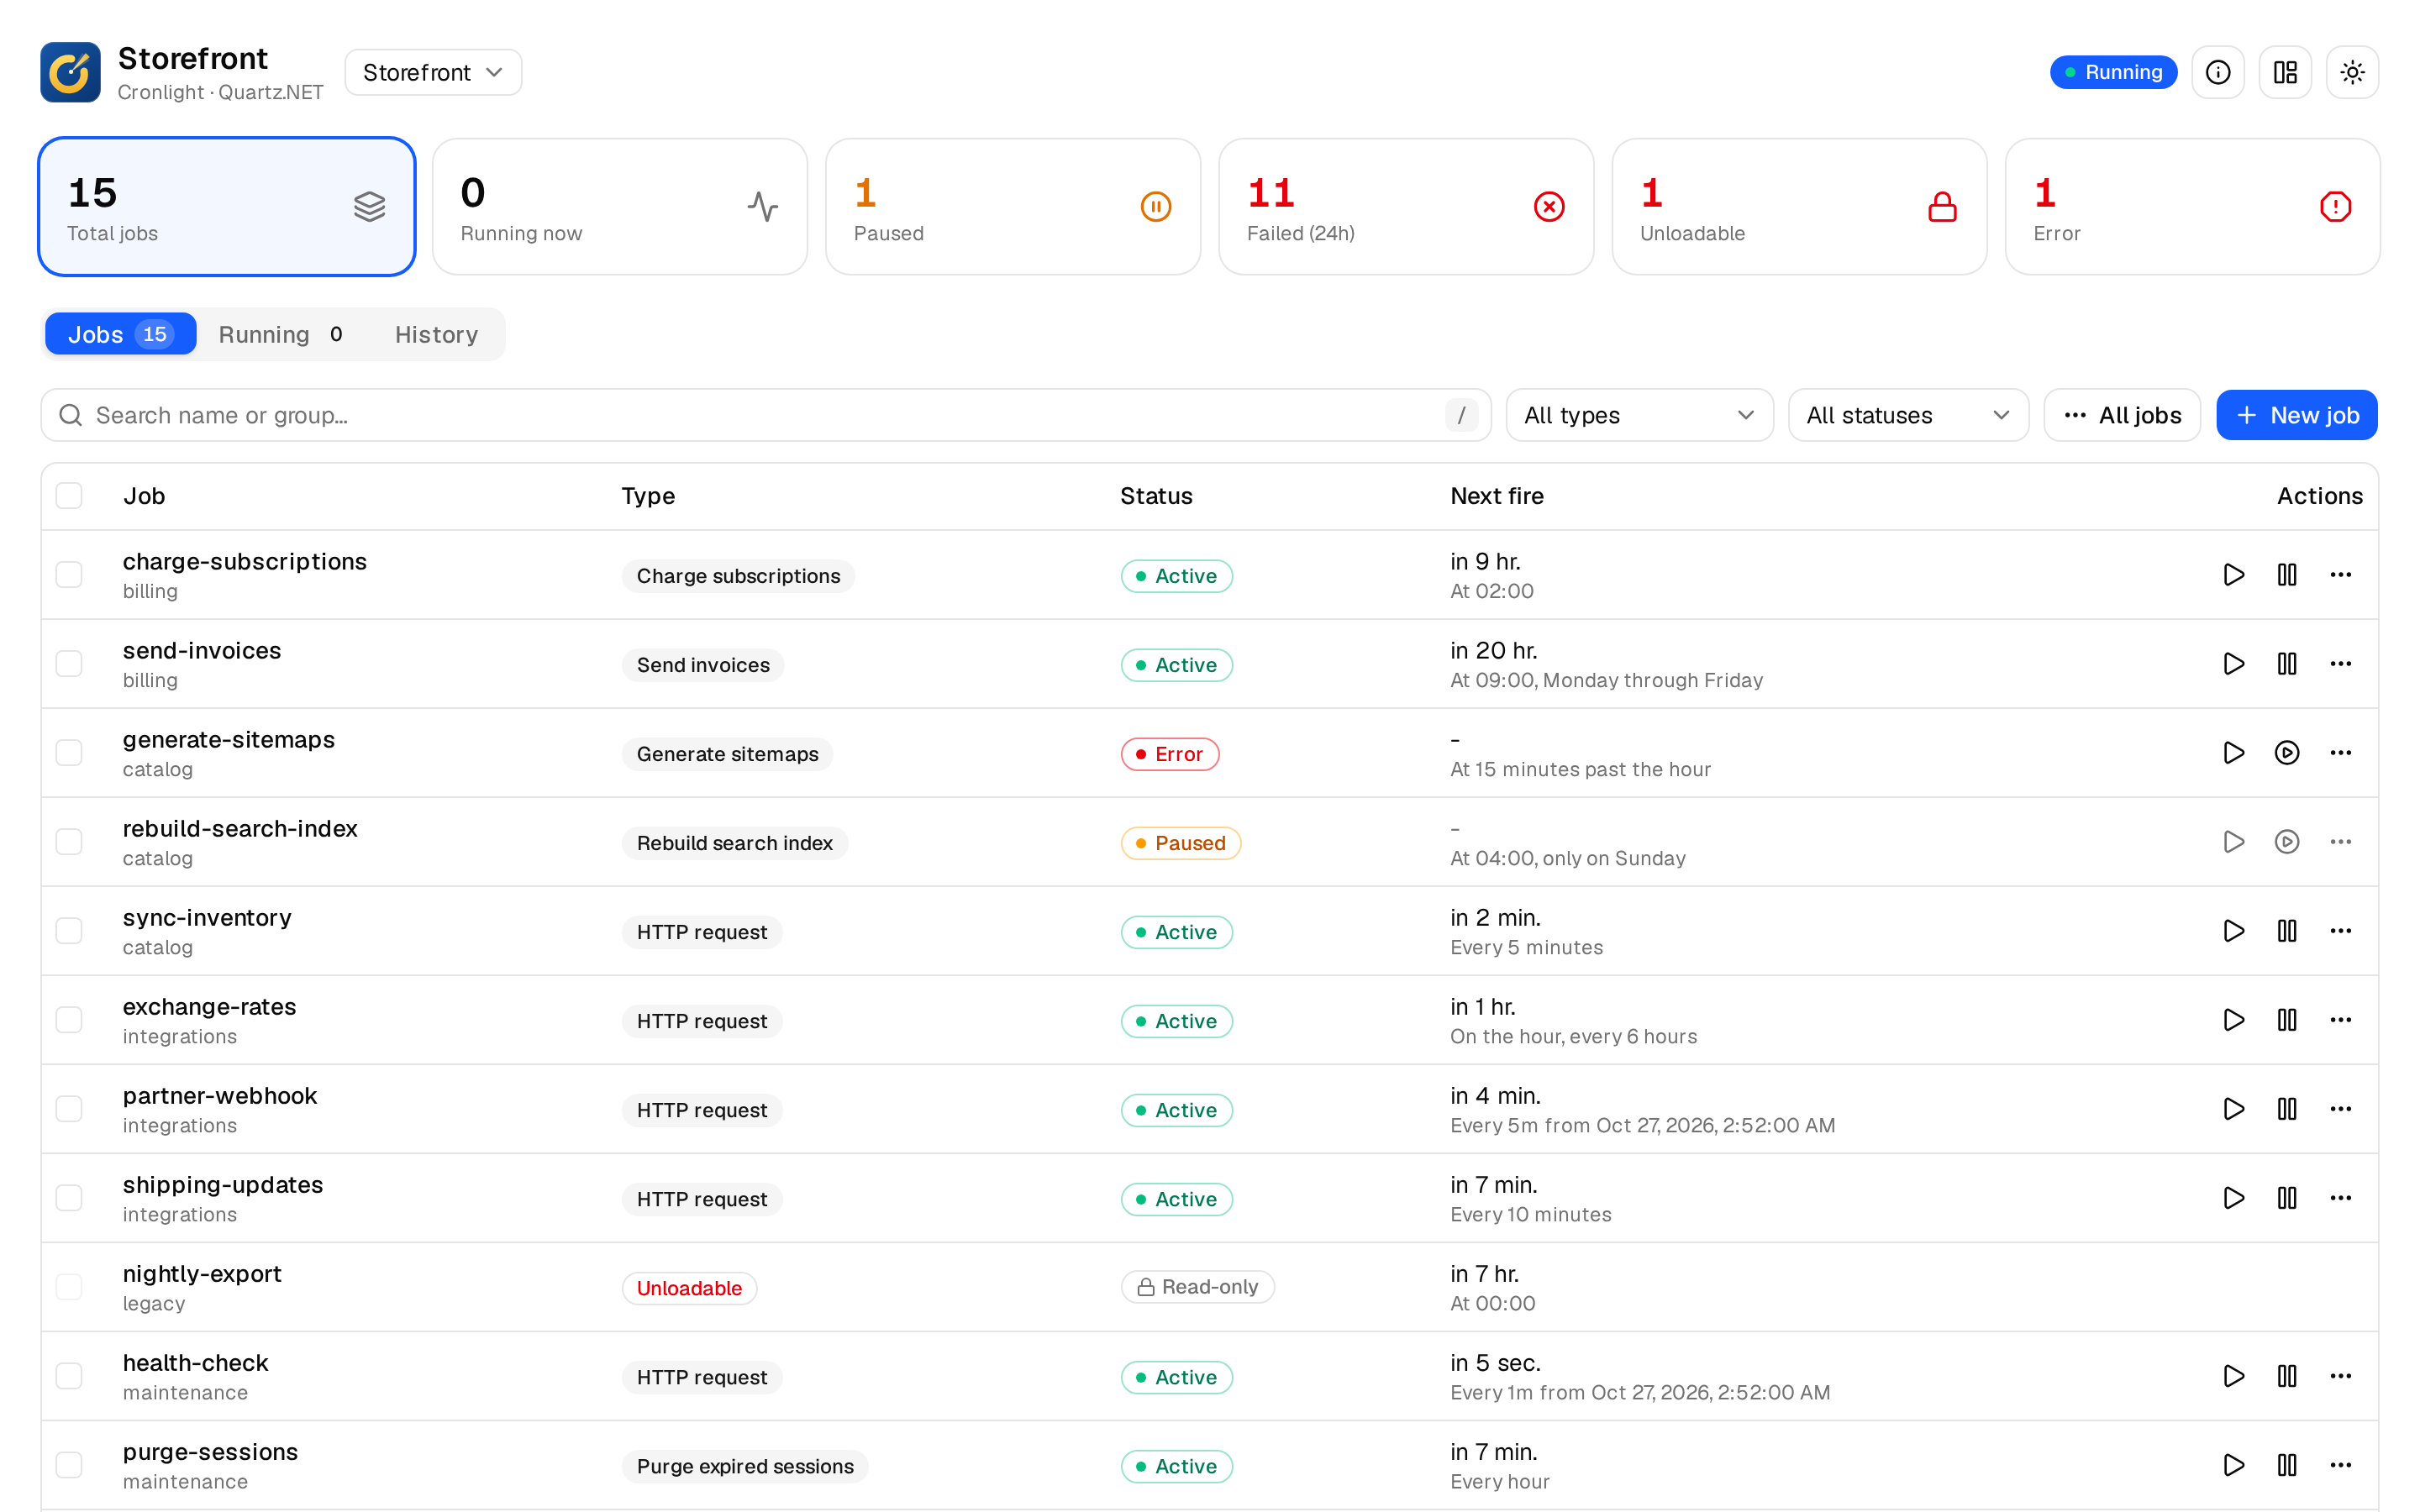Open the layout panels icon
The height and width of the screenshot is (1512, 2420).
click(2284, 72)
